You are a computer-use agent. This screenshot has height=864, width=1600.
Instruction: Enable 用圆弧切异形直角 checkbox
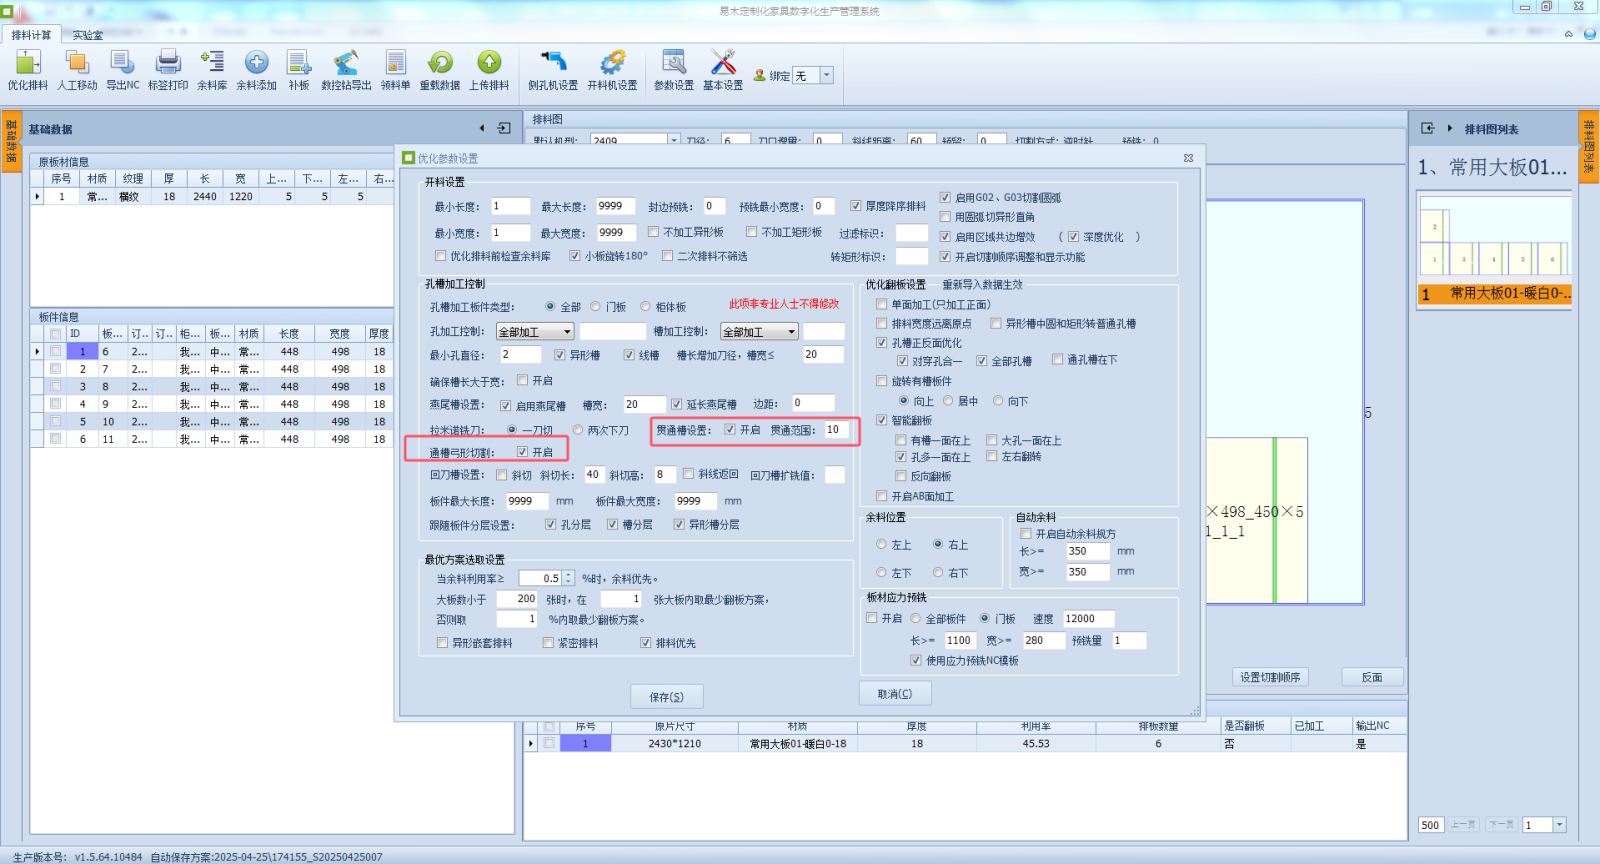click(945, 217)
